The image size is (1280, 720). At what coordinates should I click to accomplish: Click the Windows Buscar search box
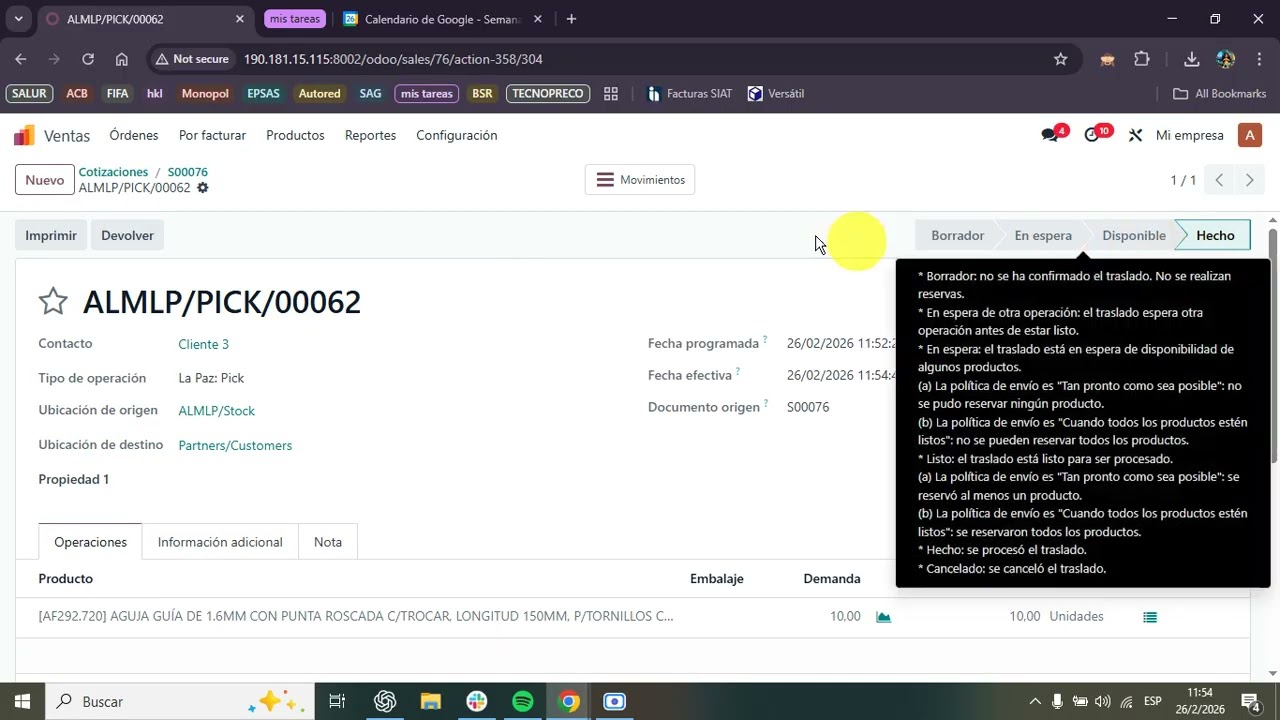coord(180,701)
